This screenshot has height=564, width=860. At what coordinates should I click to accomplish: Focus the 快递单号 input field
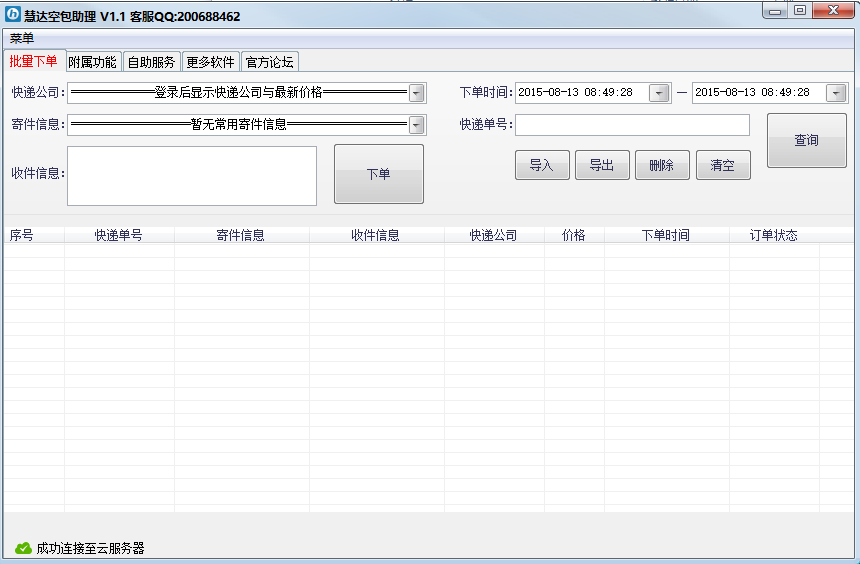632,125
